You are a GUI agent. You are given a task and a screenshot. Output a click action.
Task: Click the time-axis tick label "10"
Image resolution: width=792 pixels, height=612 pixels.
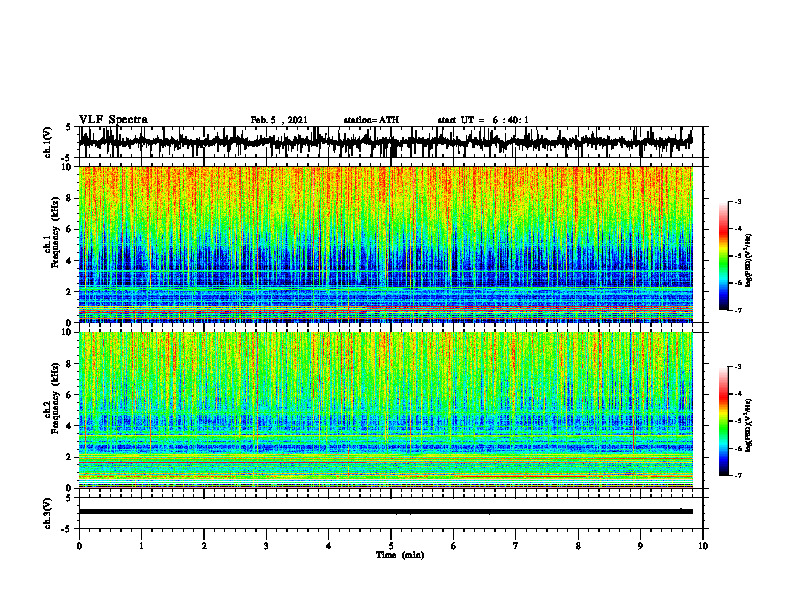(x=703, y=546)
